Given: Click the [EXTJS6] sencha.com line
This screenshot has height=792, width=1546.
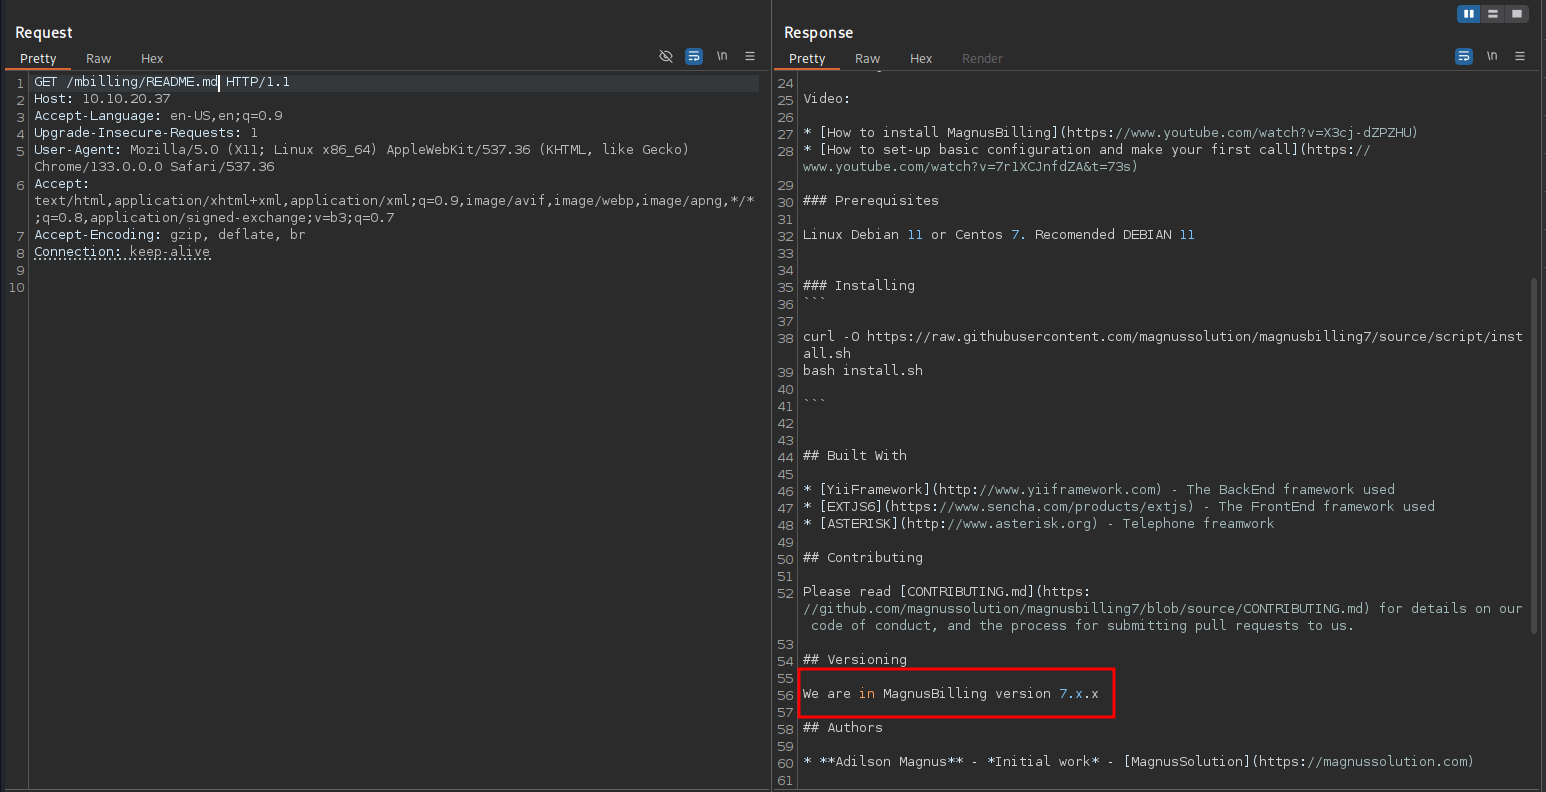Looking at the screenshot, I should pos(1118,507).
